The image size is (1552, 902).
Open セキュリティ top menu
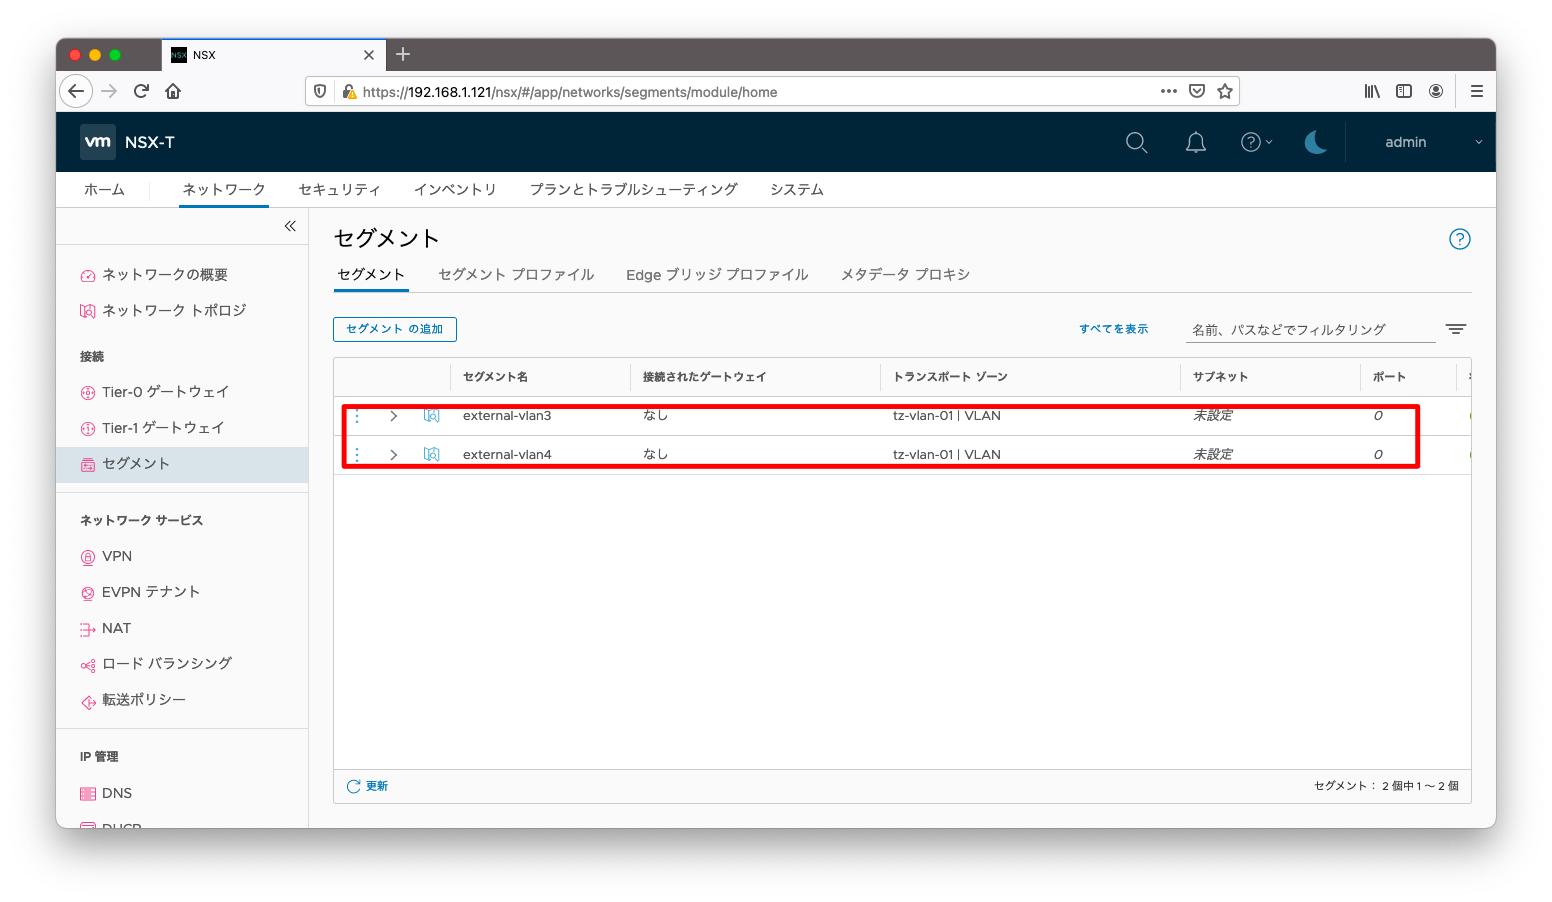point(340,189)
